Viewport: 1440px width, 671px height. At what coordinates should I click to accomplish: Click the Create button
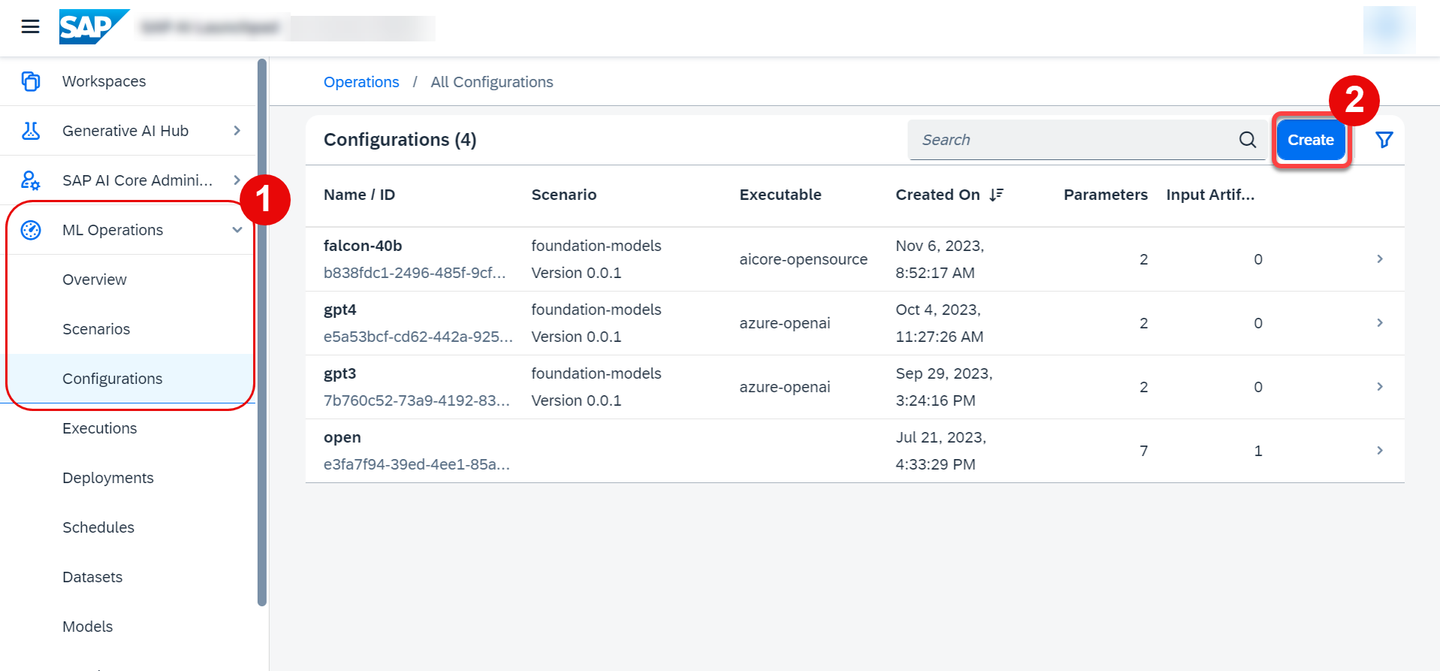tap(1310, 140)
